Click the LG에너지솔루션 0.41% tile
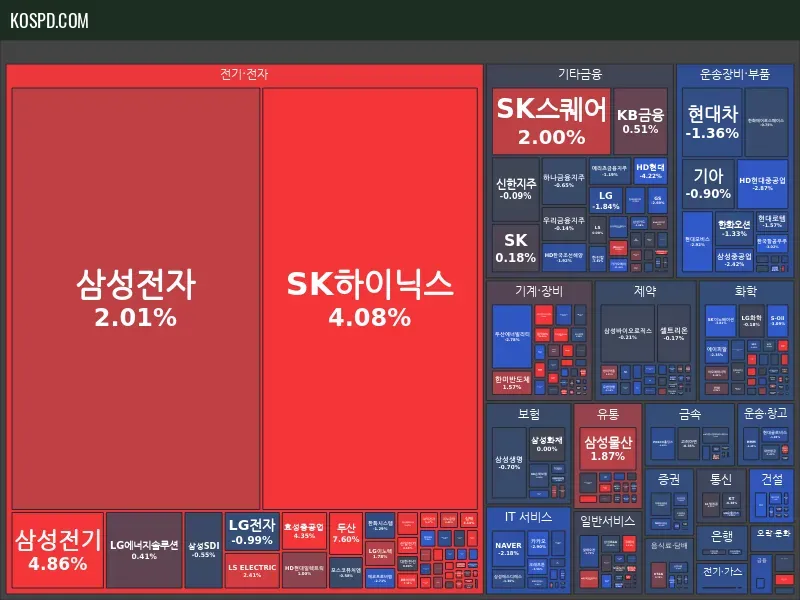The image size is (800, 600). [x=144, y=550]
